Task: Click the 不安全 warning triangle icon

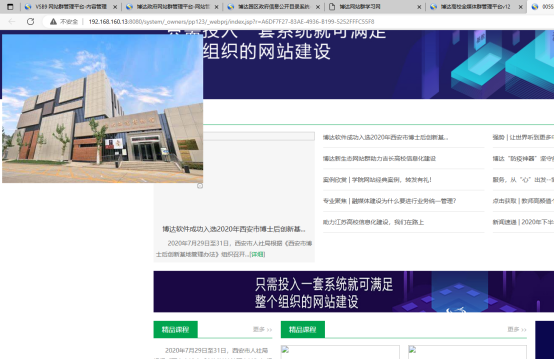Action: (x=53, y=22)
